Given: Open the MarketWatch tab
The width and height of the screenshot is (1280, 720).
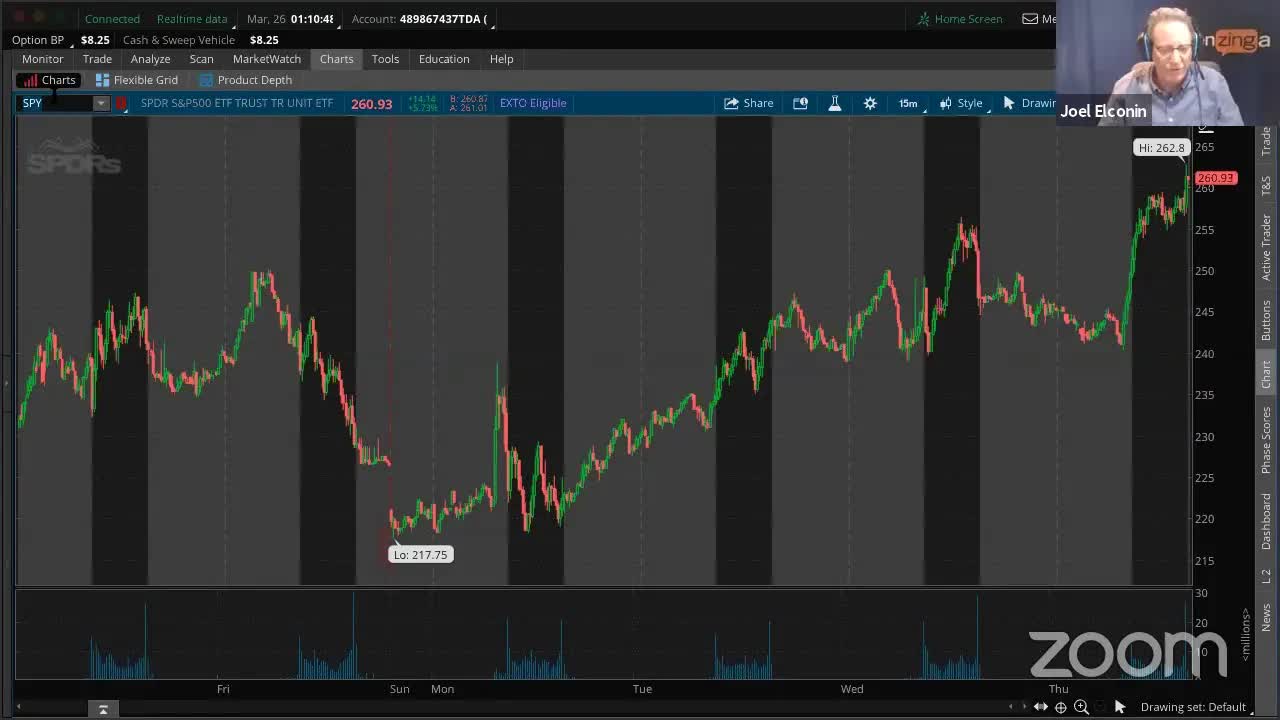Looking at the screenshot, I should click(x=267, y=59).
